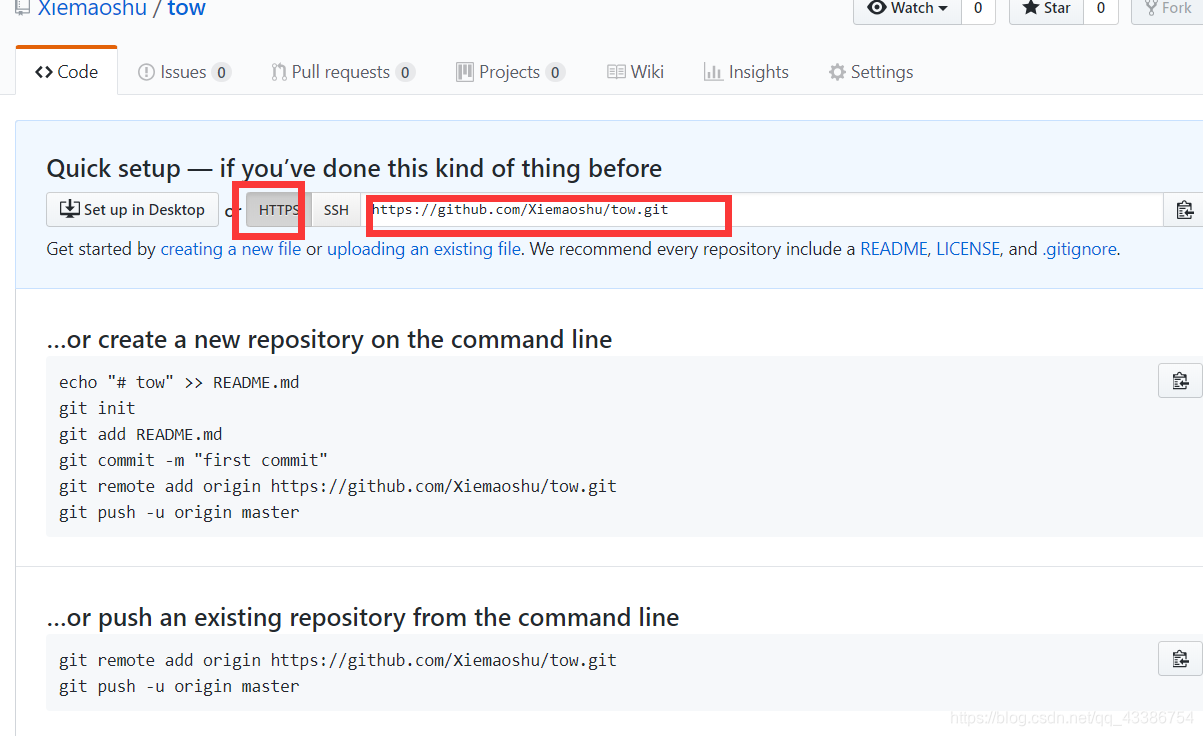
Task: Copy repository URL to clipboard
Action: (1184, 210)
